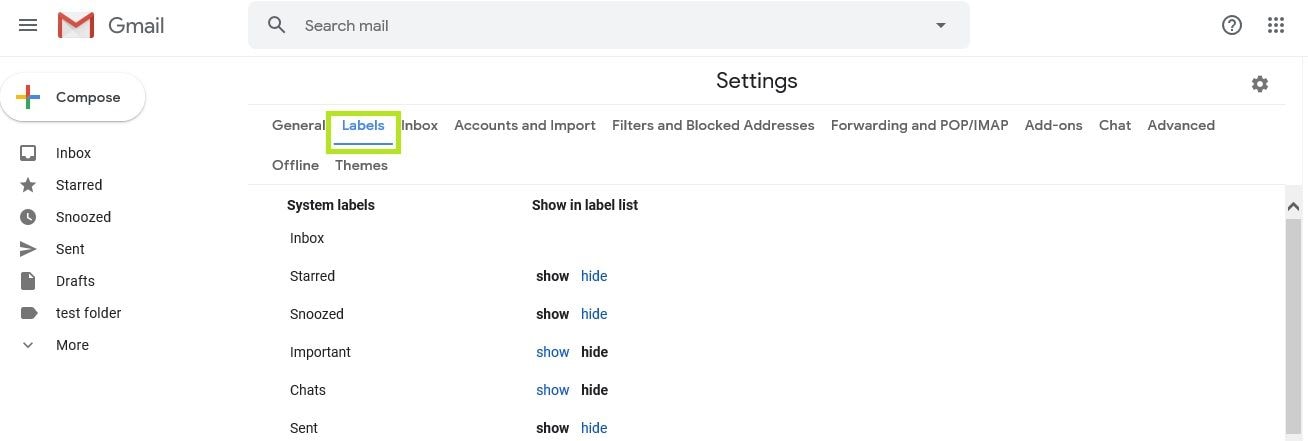Show the Chats label in list
Image resolution: width=1308 pixels, height=441 pixels.
point(552,390)
